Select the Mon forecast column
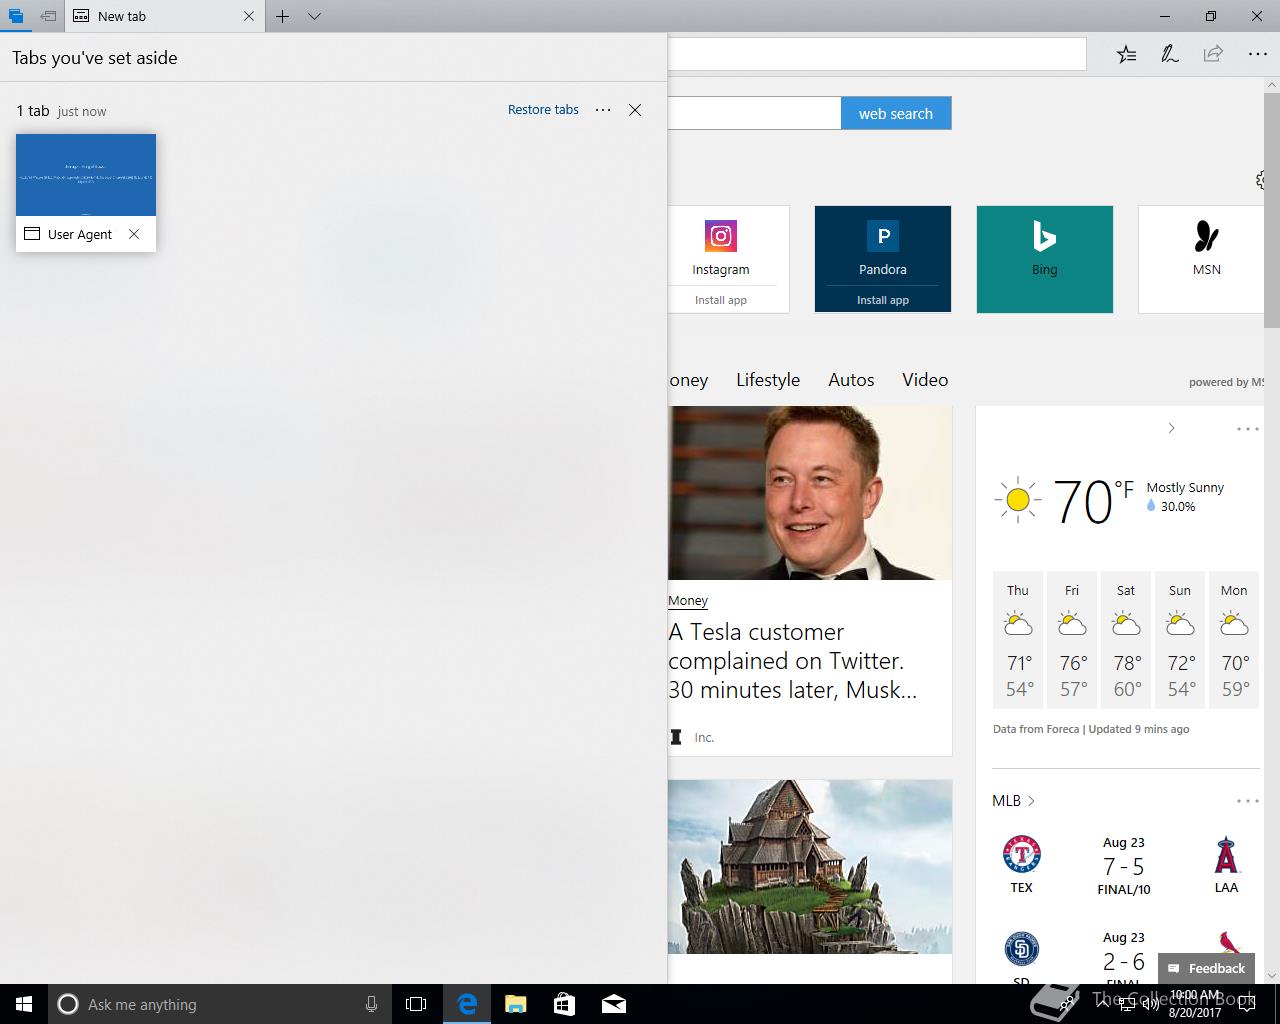 1234,639
